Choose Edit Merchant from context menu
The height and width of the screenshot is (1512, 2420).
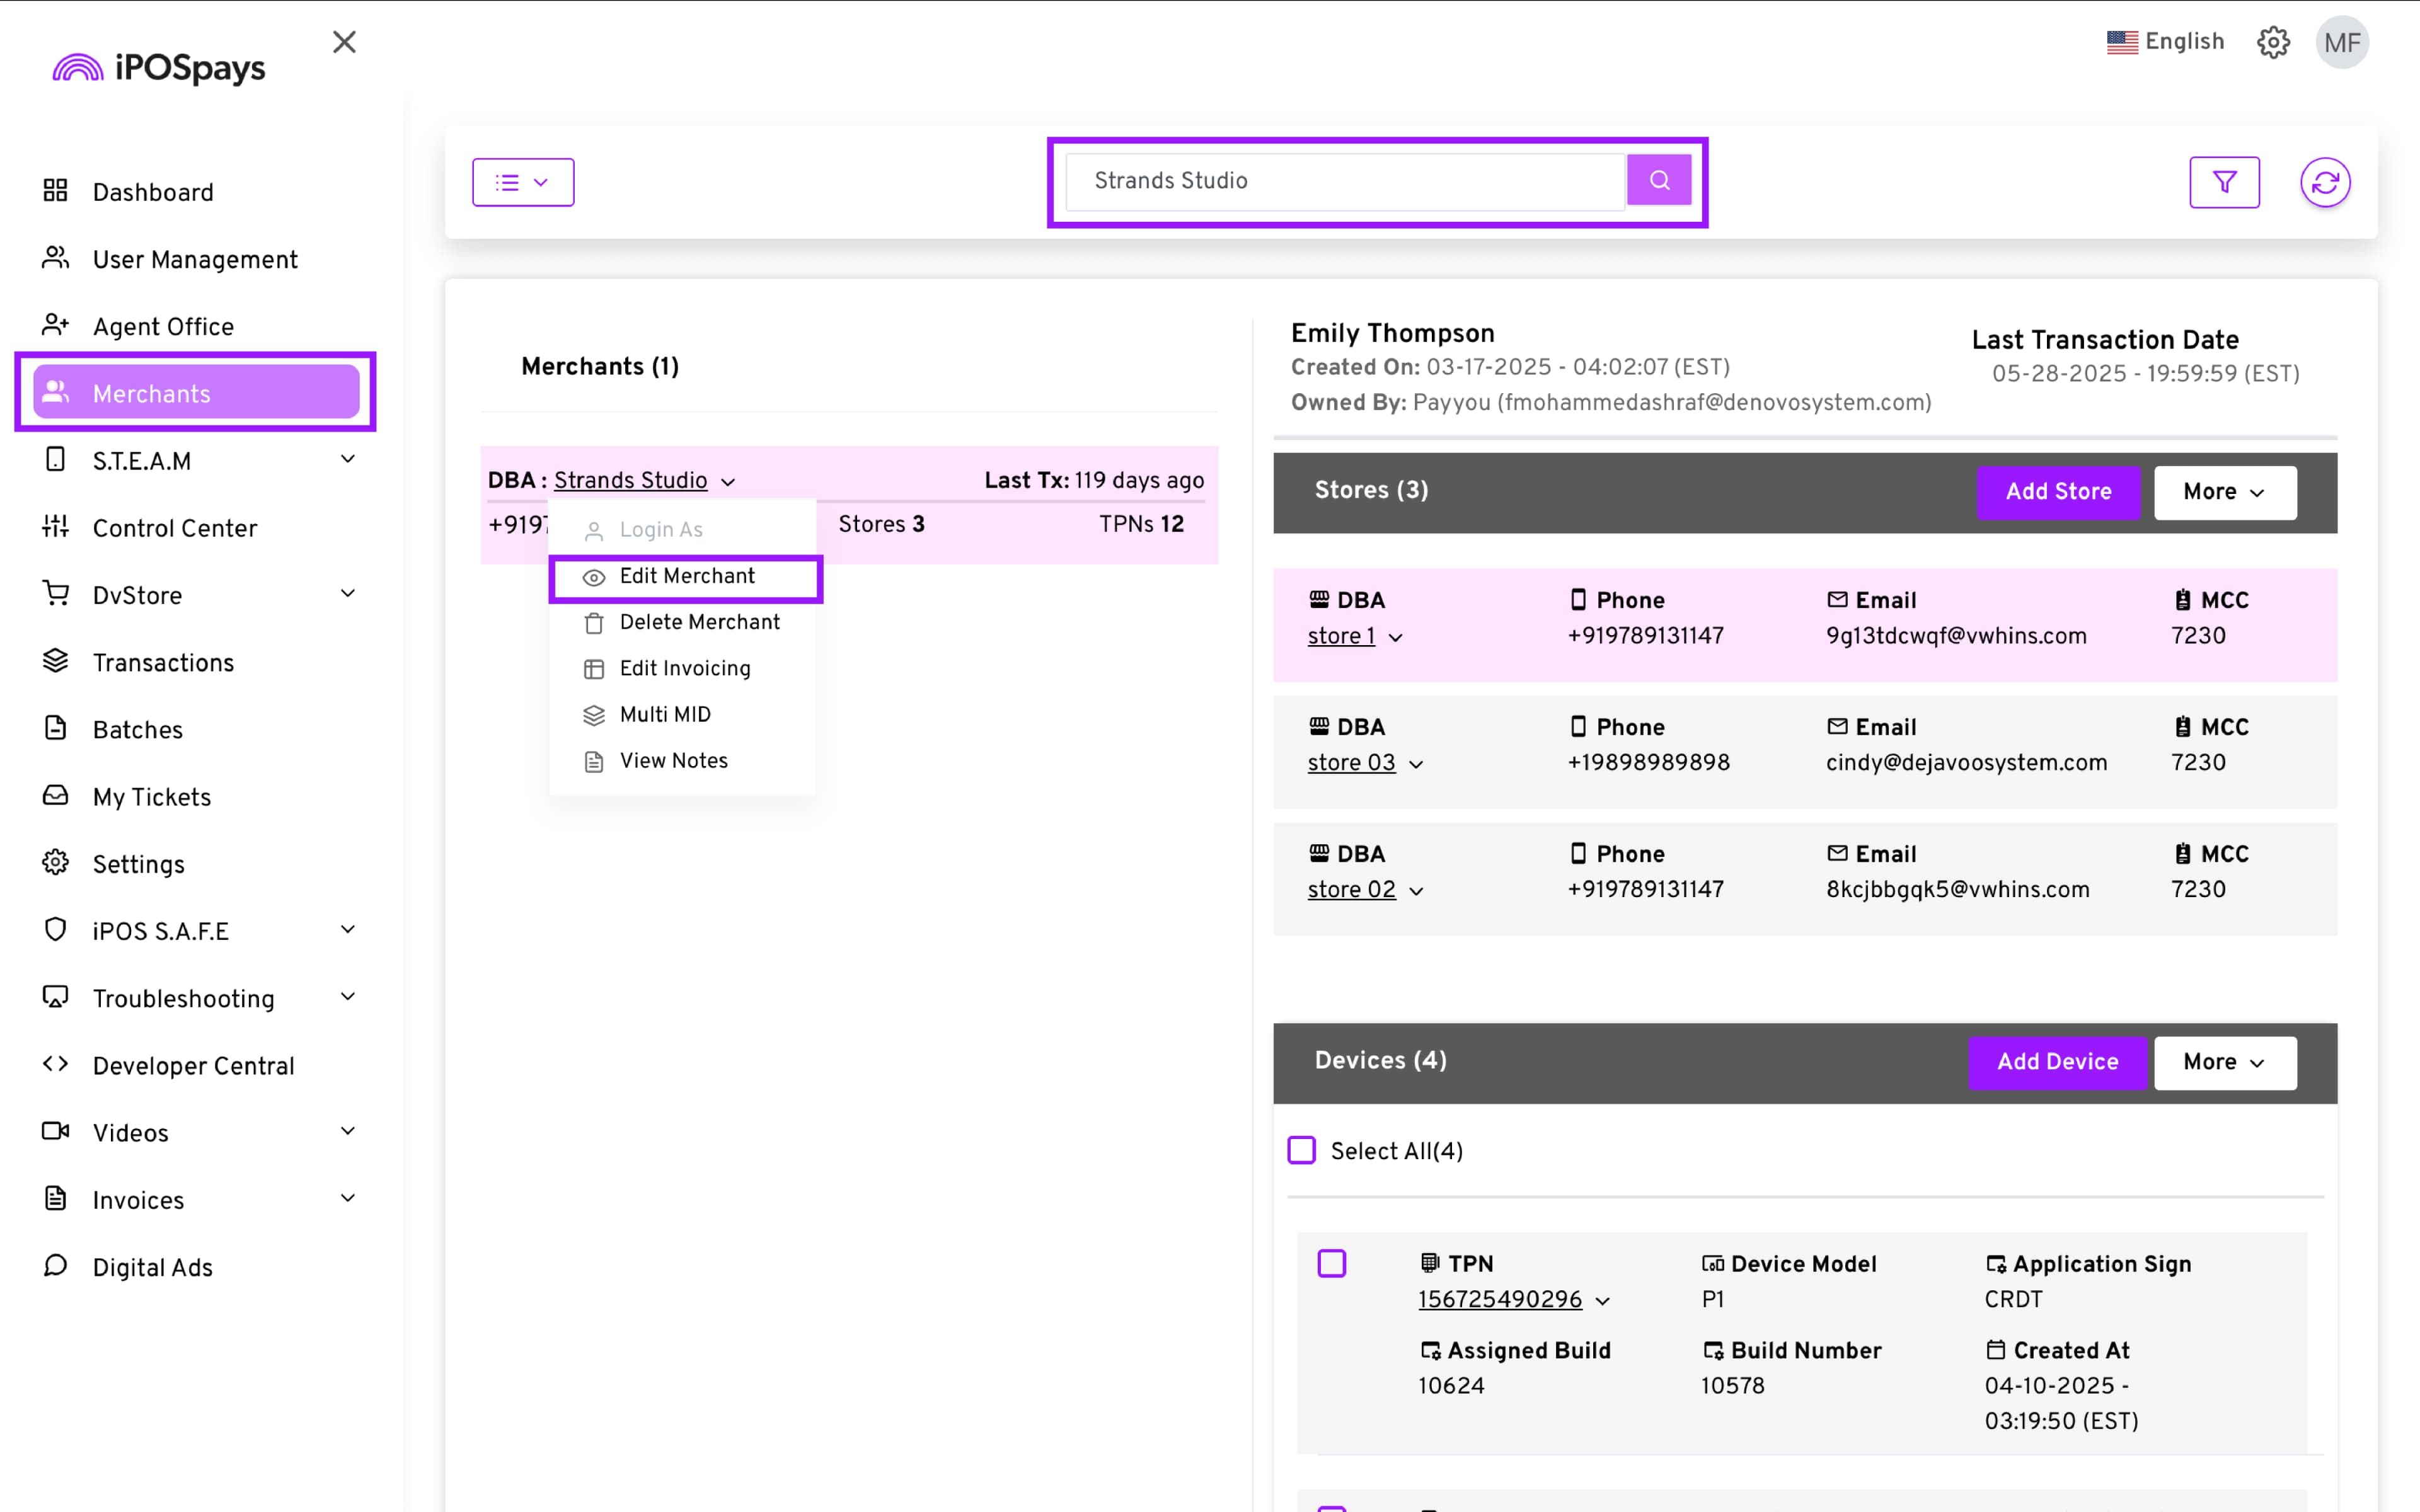(687, 576)
